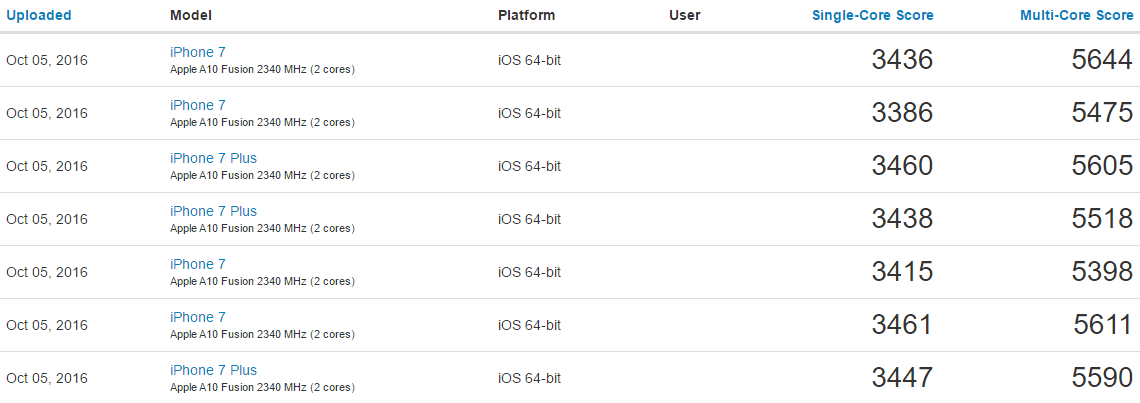Viewport: 1140px width, 403px height.
Task: Select the multi-core score 5611
Action: tap(1103, 325)
